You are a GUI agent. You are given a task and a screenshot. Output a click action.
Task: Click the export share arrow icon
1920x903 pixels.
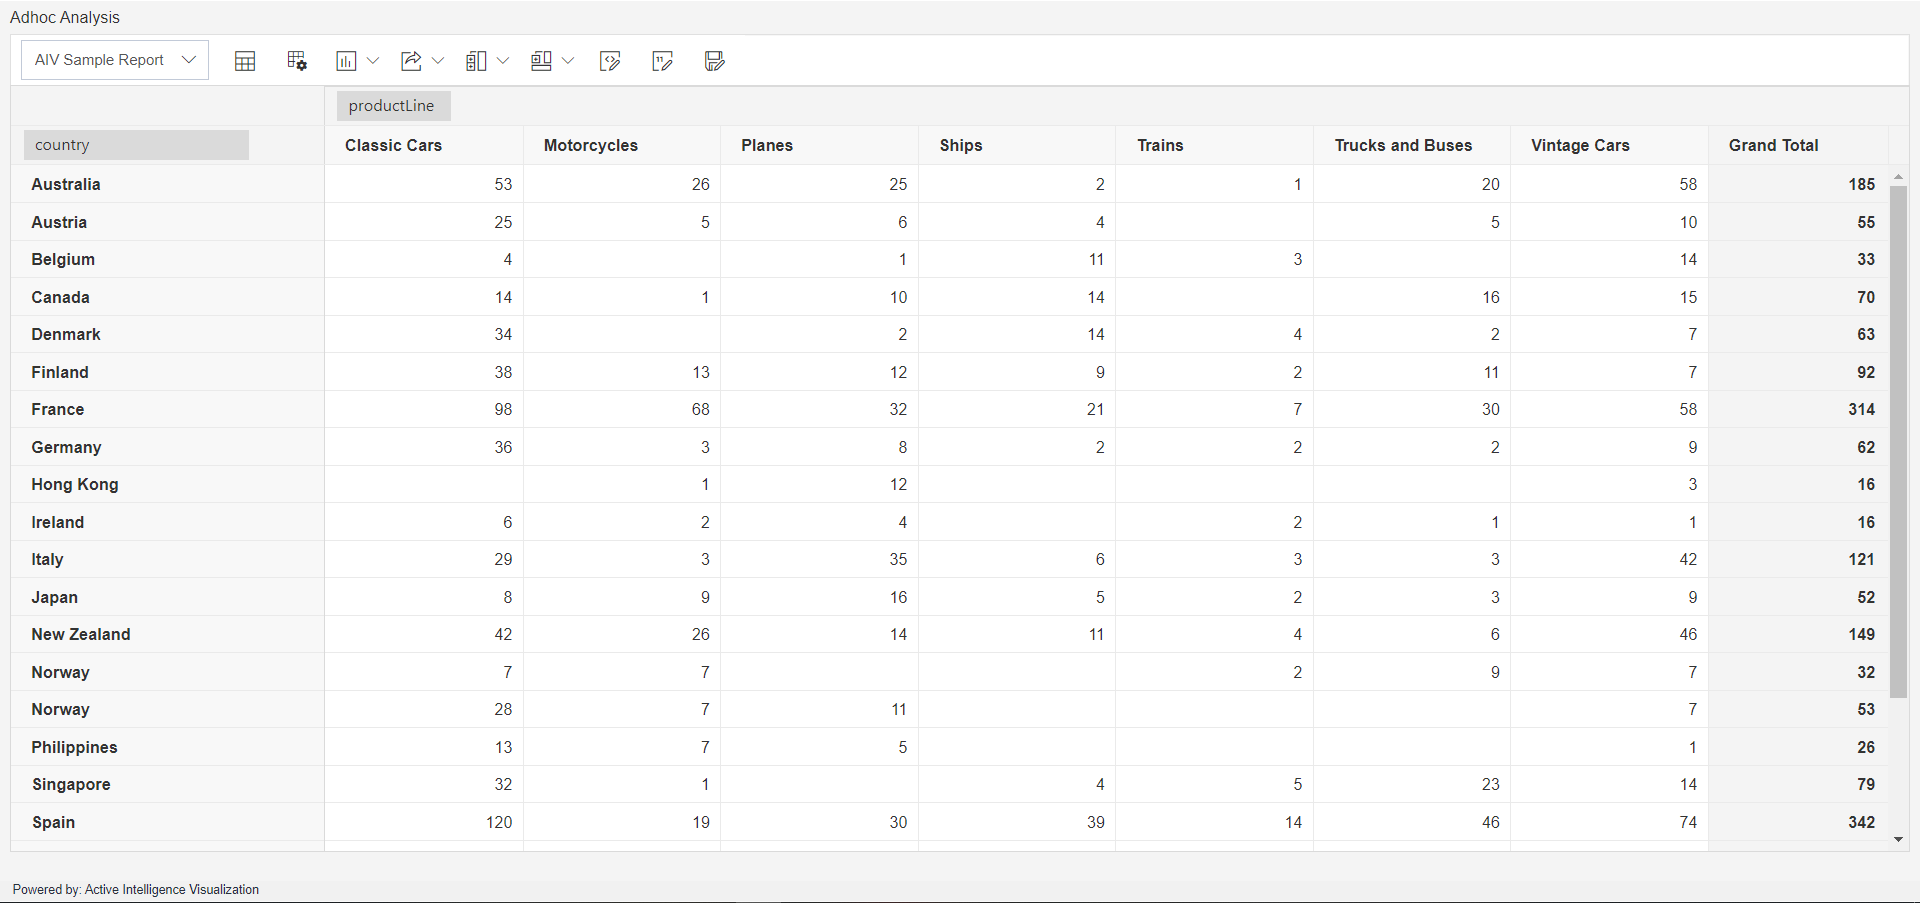point(411,61)
